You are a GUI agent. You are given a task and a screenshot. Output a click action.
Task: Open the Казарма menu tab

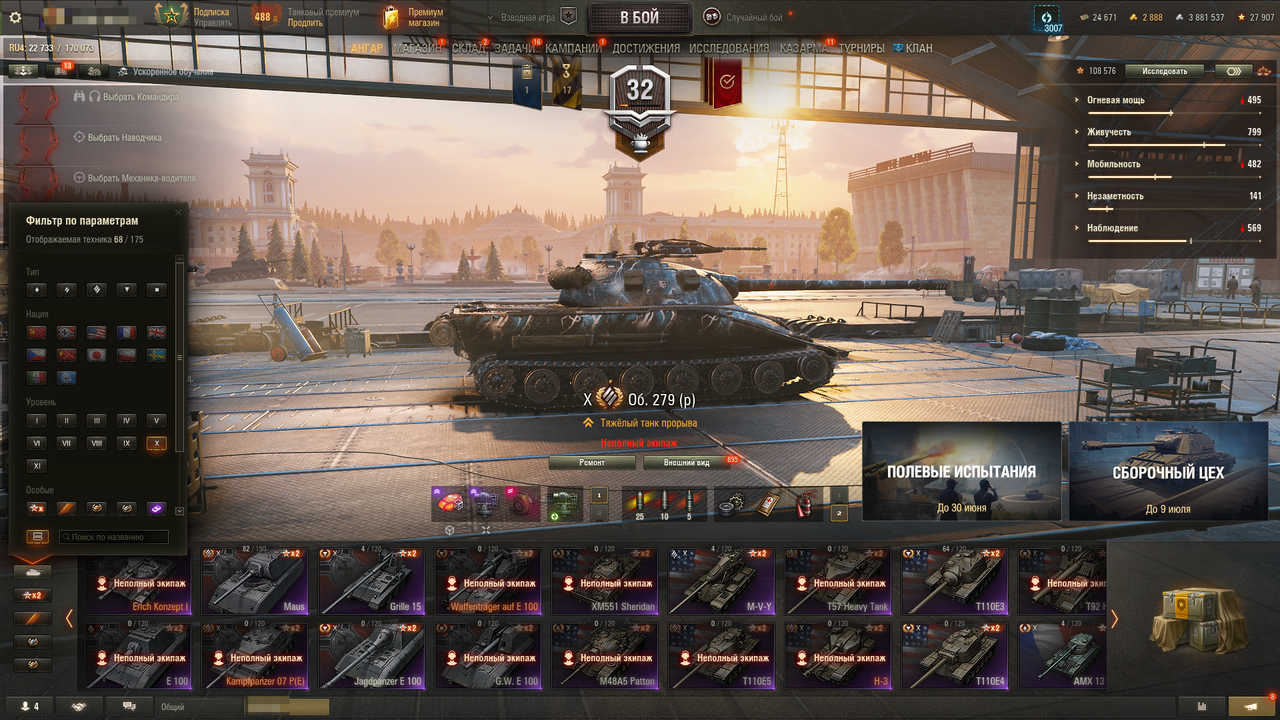[804, 48]
